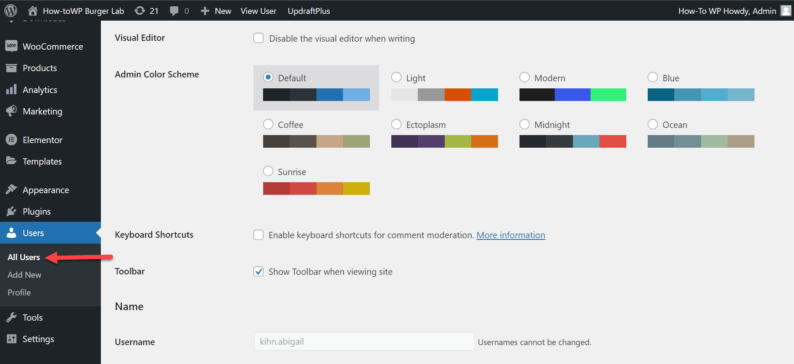
Task: Go to All Users submenu
Action: pyautogui.click(x=24, y=257)
